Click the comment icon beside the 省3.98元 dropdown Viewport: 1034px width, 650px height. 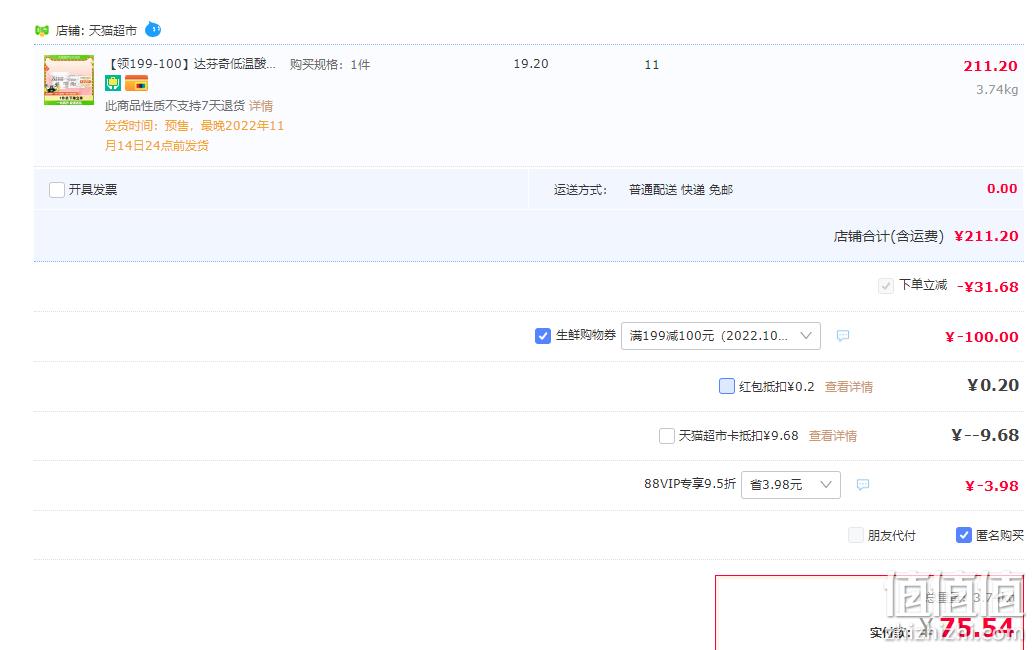(863, 485)
